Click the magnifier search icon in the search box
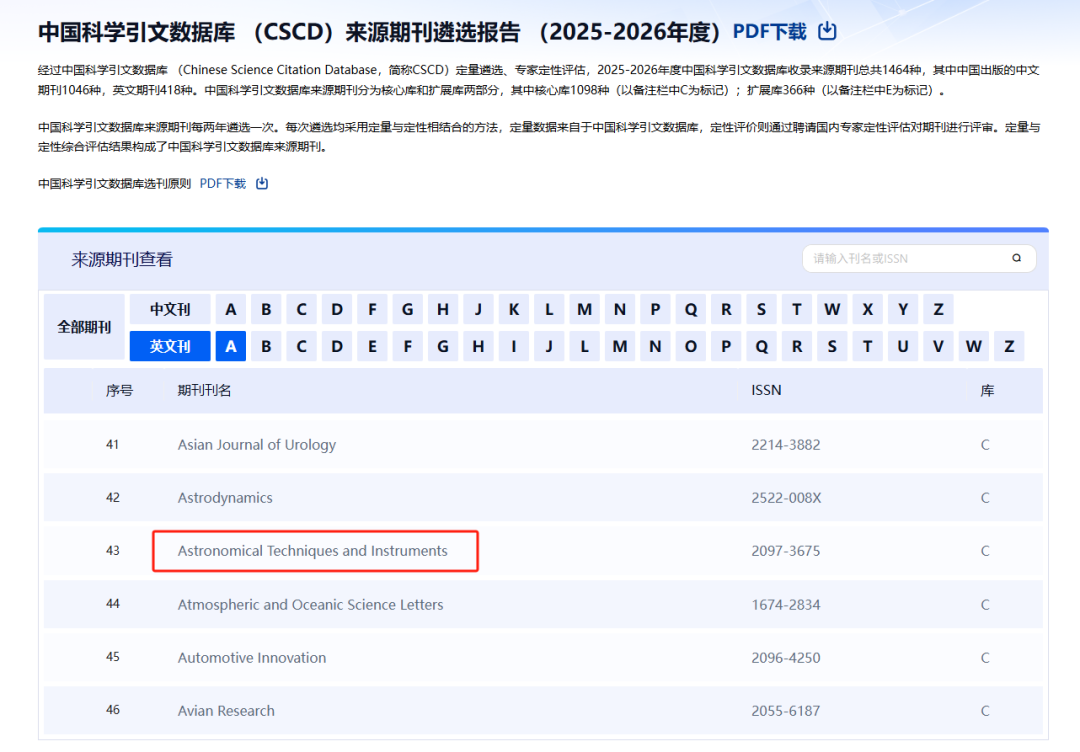Viewport: 1080px width, 752px height. coord(1016,258)
